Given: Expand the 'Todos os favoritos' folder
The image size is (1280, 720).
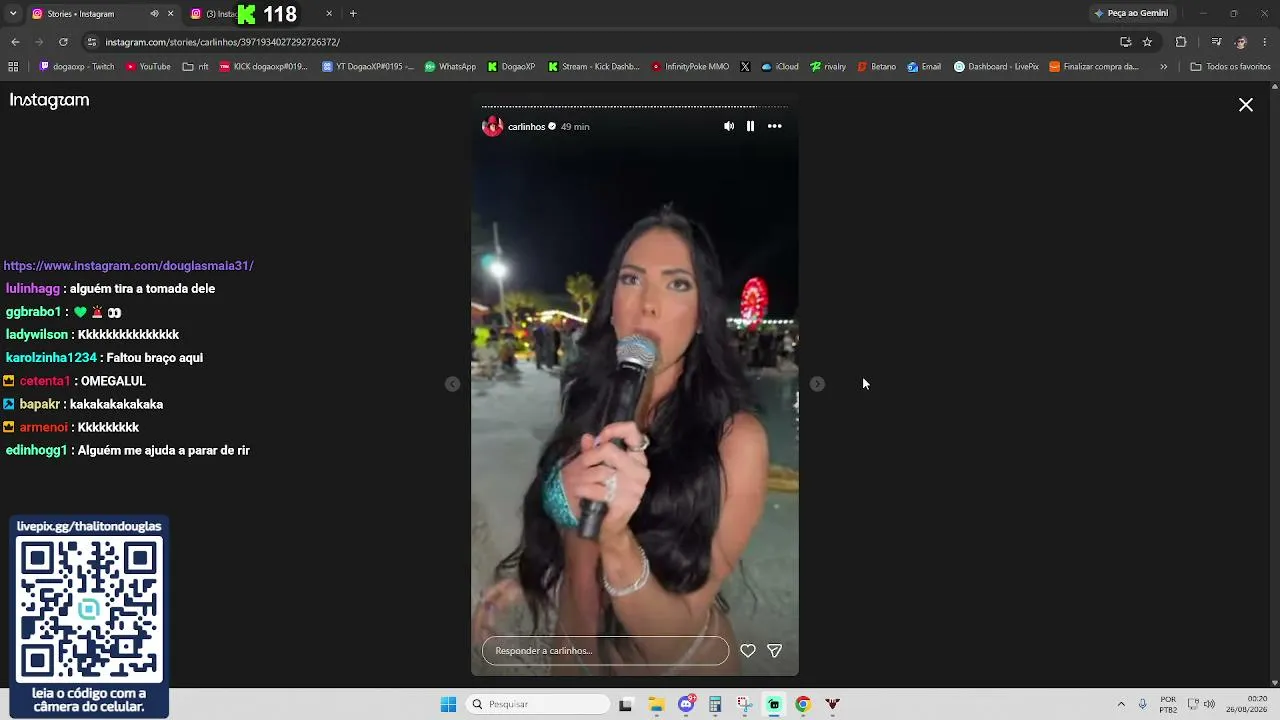Looking at the screenshot, I should tap(1230, 67).
